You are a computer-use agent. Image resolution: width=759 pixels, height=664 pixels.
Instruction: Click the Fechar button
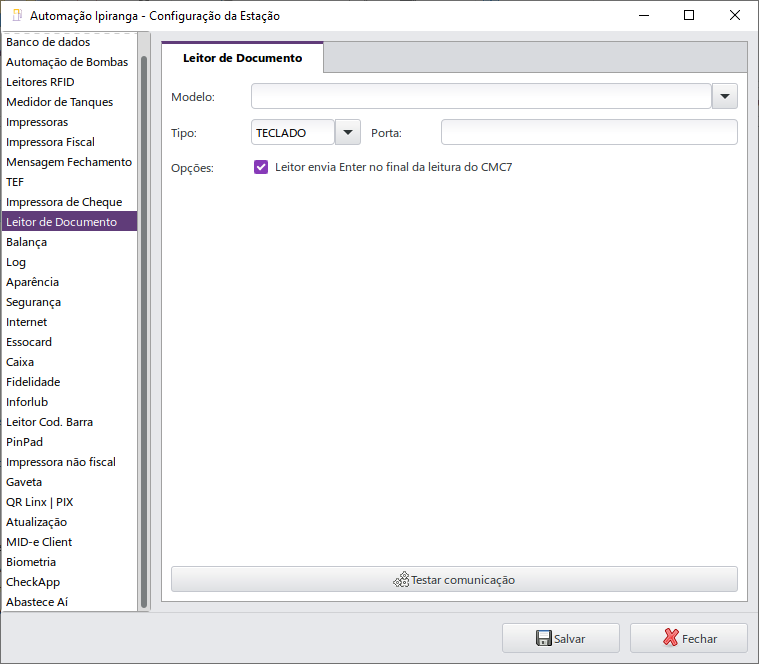pos(689,638)
